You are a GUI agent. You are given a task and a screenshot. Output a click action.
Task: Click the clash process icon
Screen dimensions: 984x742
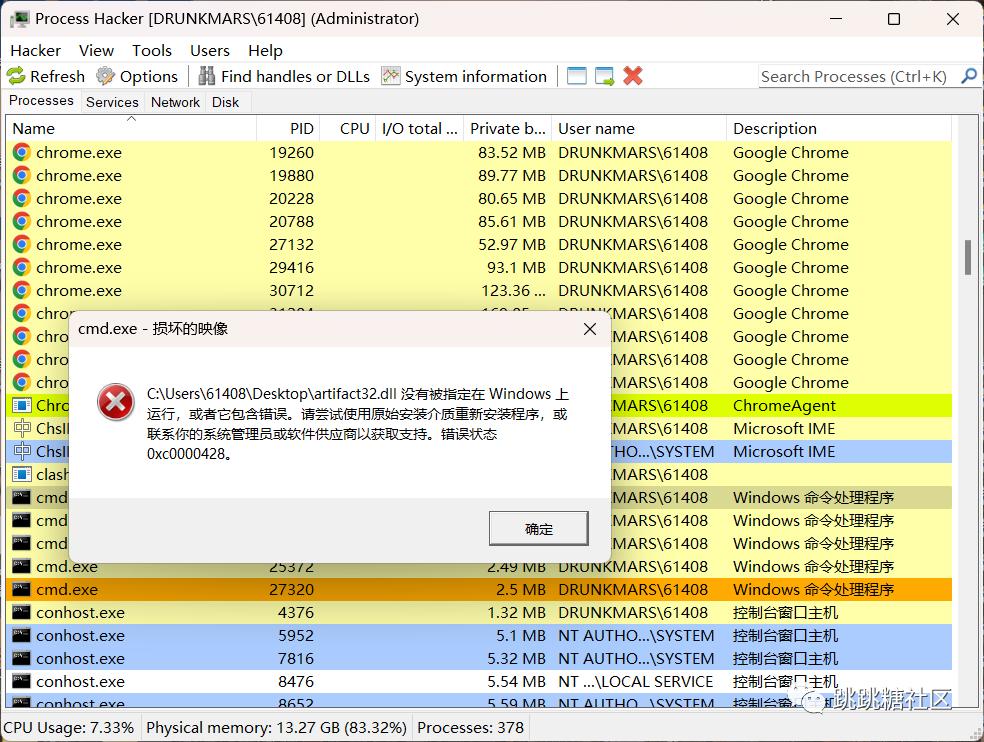click(x=22, y=475)
